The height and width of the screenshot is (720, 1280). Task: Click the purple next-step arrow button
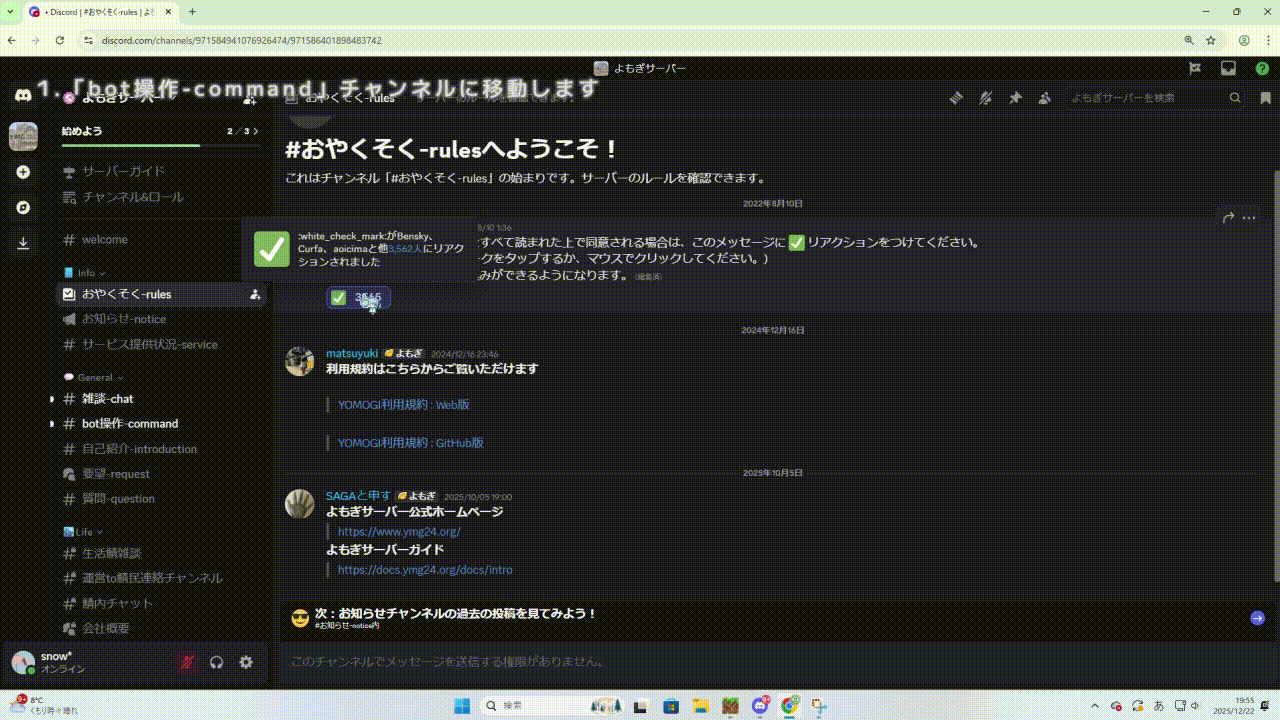pyautogui.click(x=1257, y=618)
